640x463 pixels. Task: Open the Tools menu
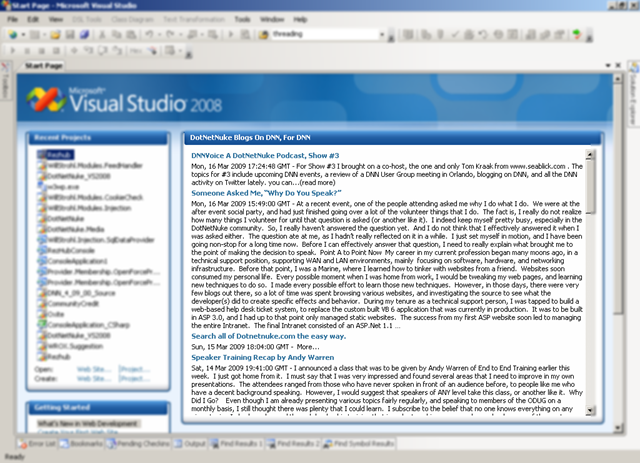[242, 19]
